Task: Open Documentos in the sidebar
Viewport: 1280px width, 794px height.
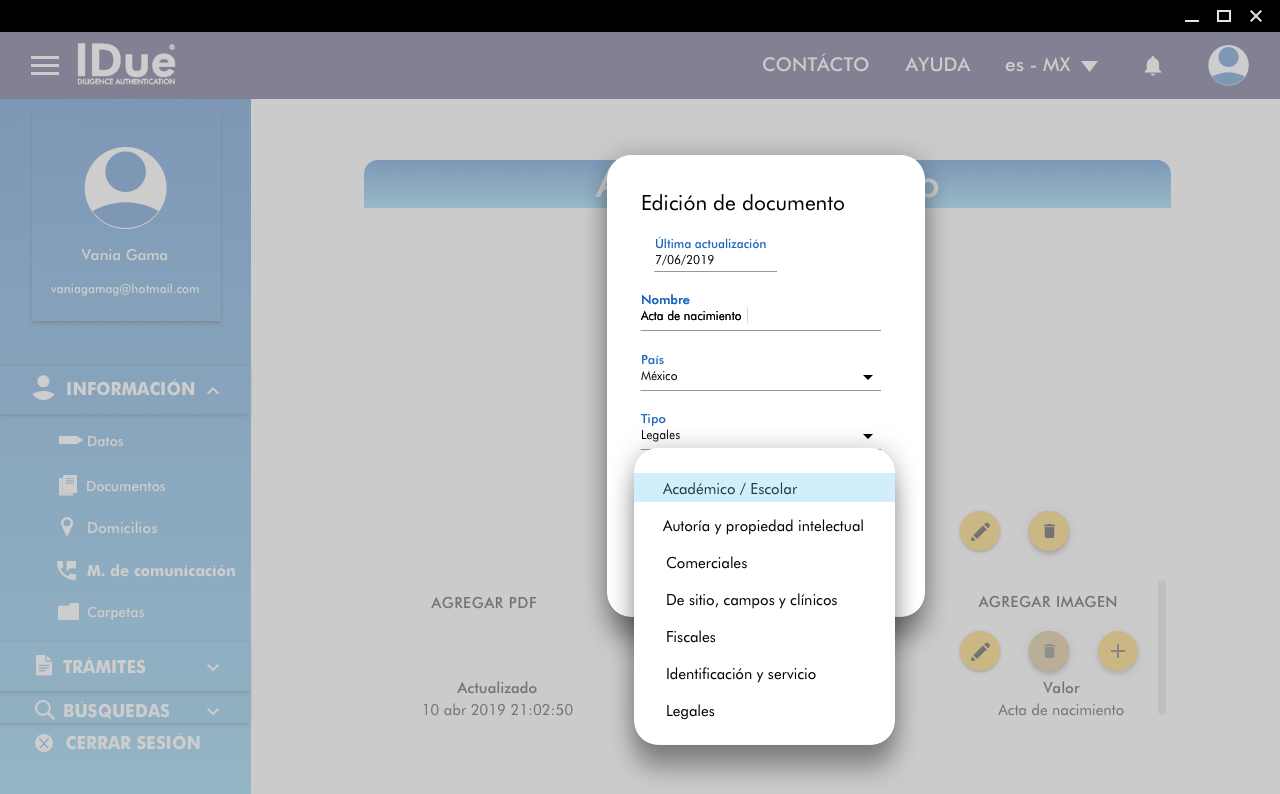Action: point(125,486)
